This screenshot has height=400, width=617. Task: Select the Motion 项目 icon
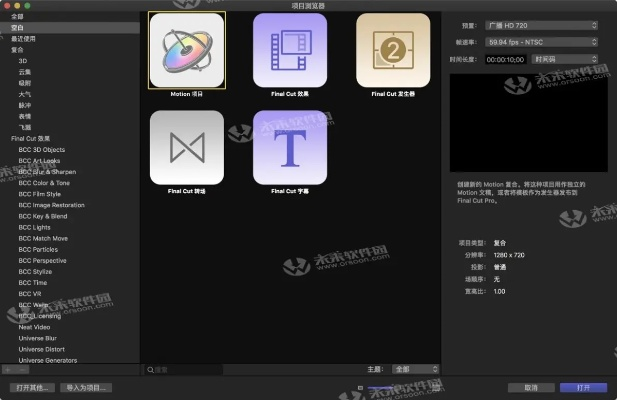[187, 51]
